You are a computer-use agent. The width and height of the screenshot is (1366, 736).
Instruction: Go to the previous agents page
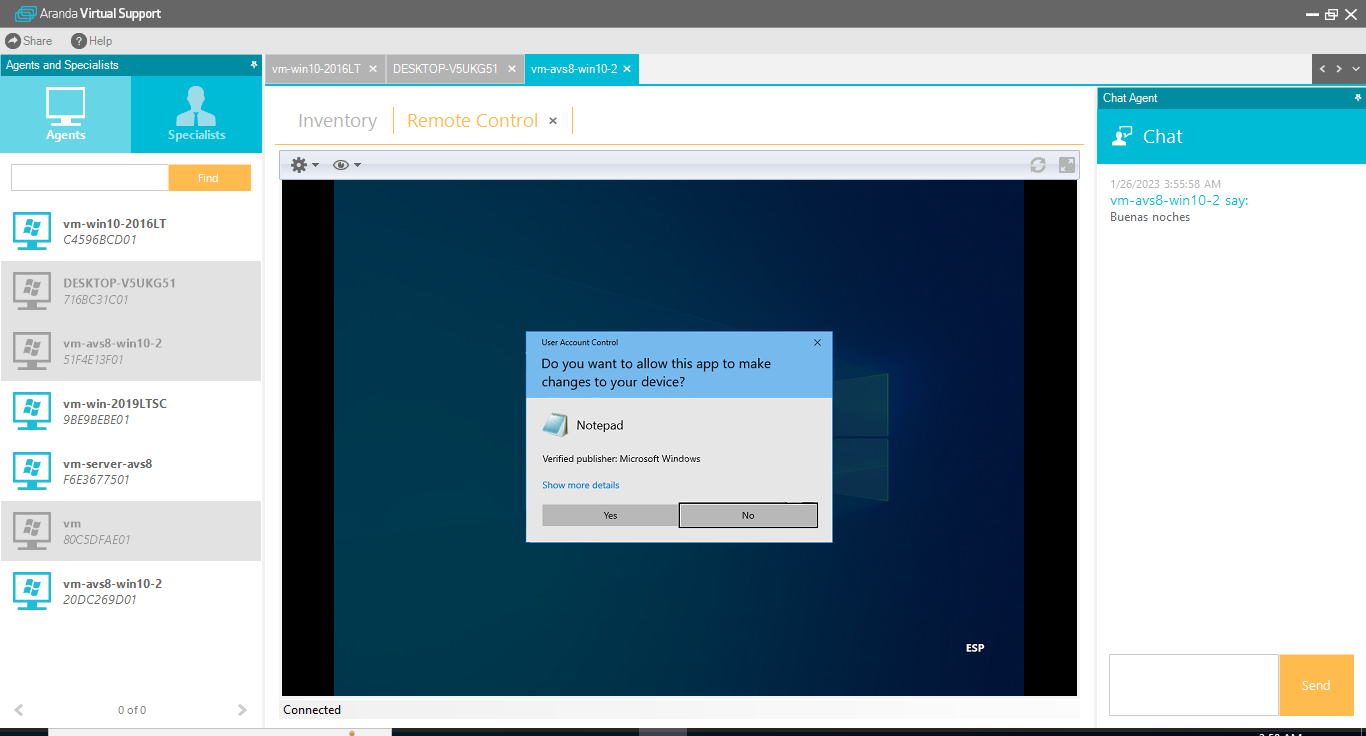(18, 710)
